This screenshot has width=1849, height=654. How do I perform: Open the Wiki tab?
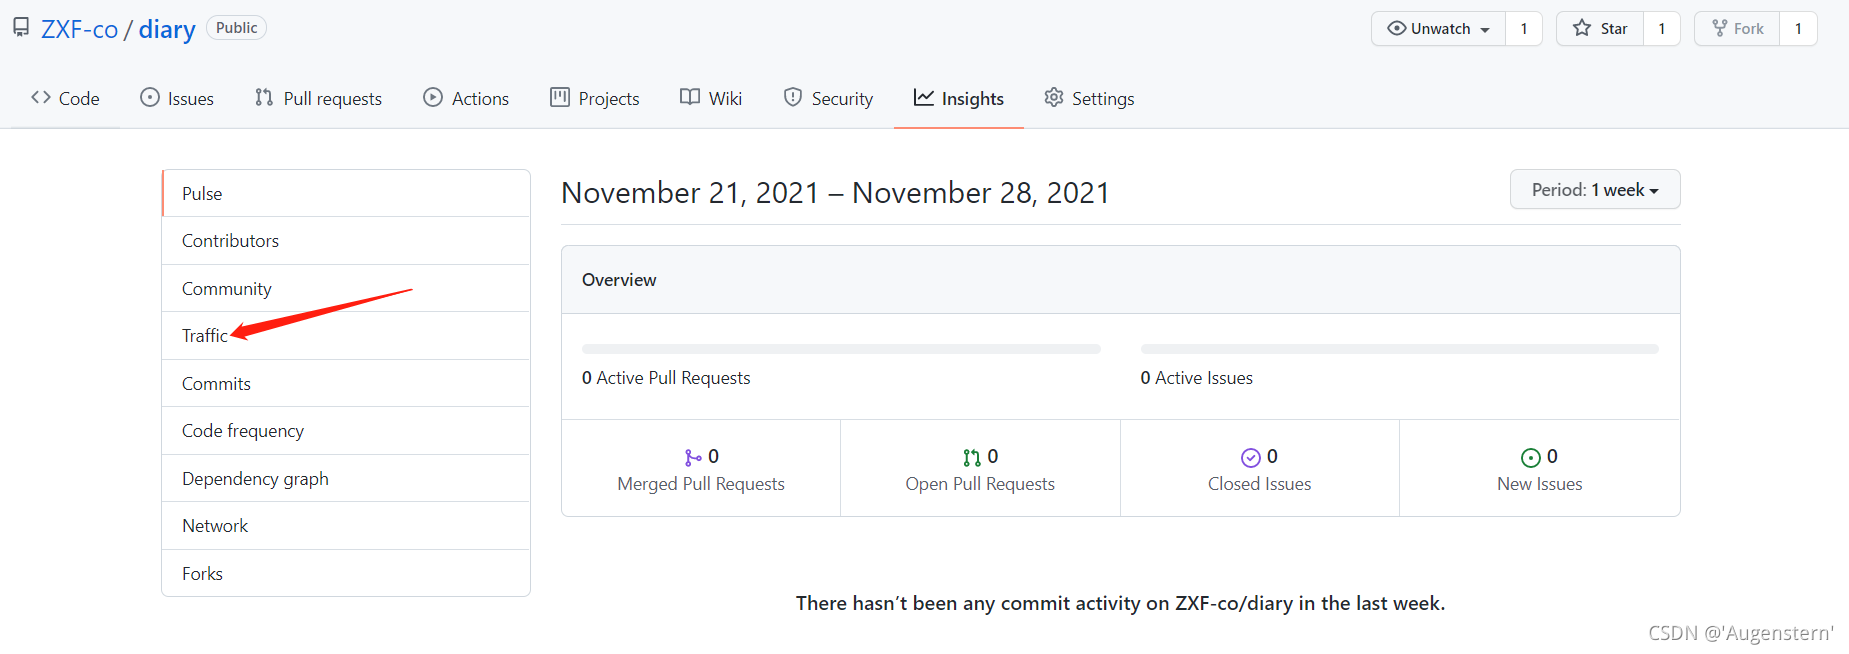coord(711,98)
